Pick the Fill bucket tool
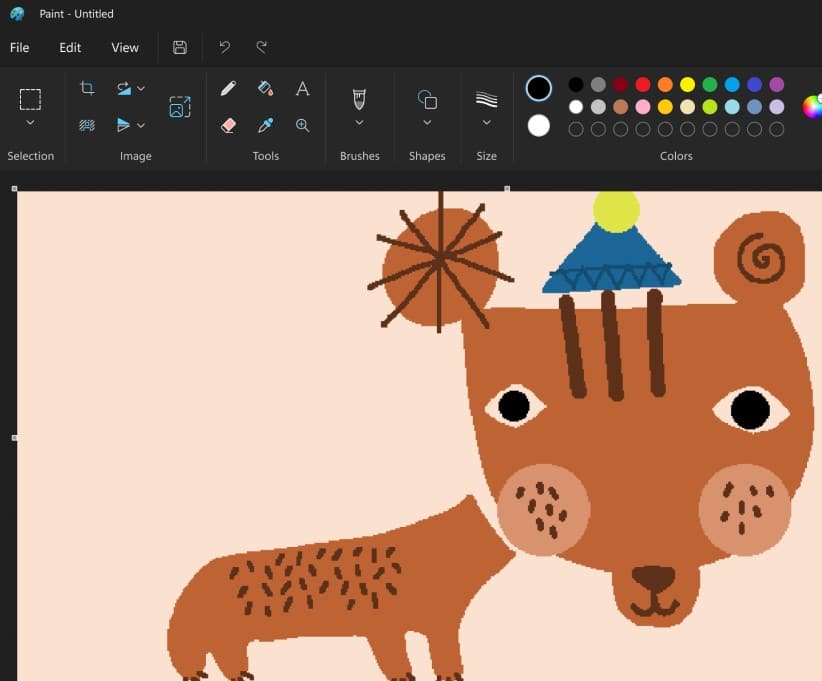This screenshot has height=681, width=822. (x=265, y=89)
